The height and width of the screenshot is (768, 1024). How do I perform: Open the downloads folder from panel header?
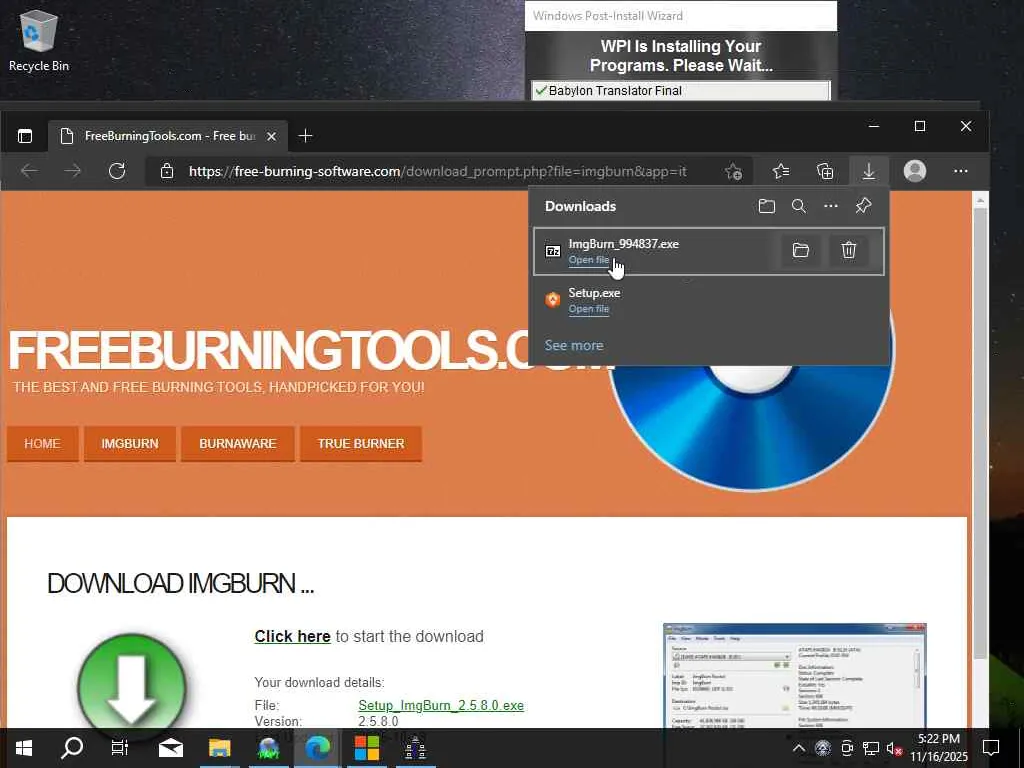[x=767, y=206]
